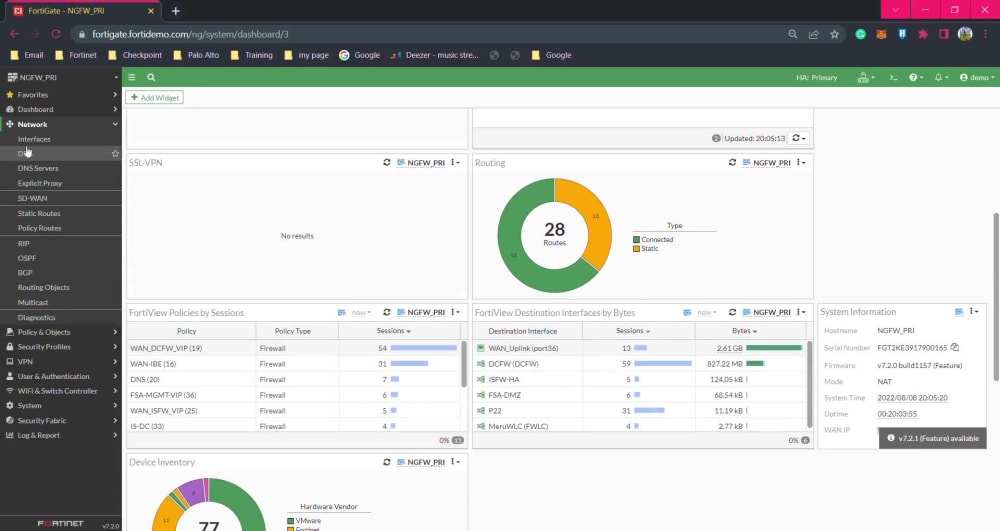Open 'now' timeframe dropdown in Policies widget
This screenshot has height=531, width=1000.
[361, 312]
